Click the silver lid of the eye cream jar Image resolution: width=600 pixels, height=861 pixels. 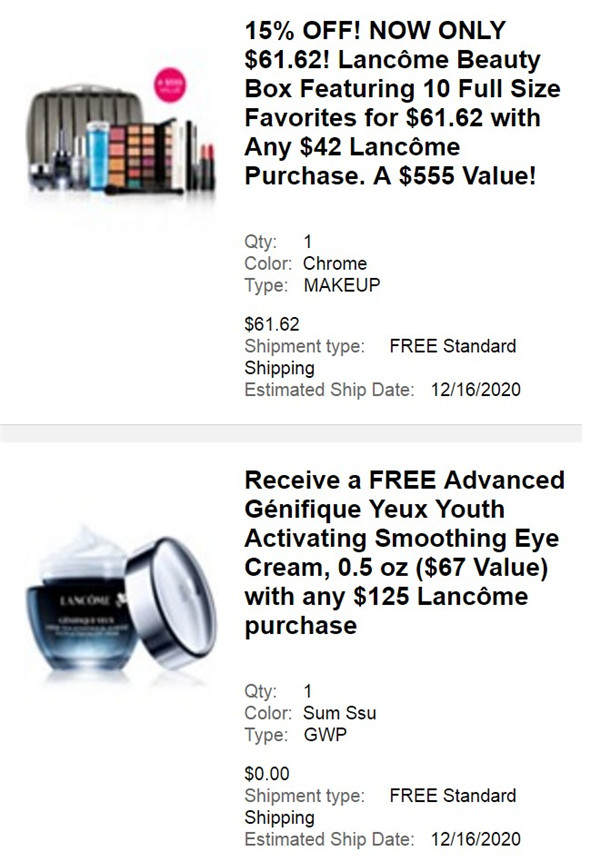pos(171,601)
